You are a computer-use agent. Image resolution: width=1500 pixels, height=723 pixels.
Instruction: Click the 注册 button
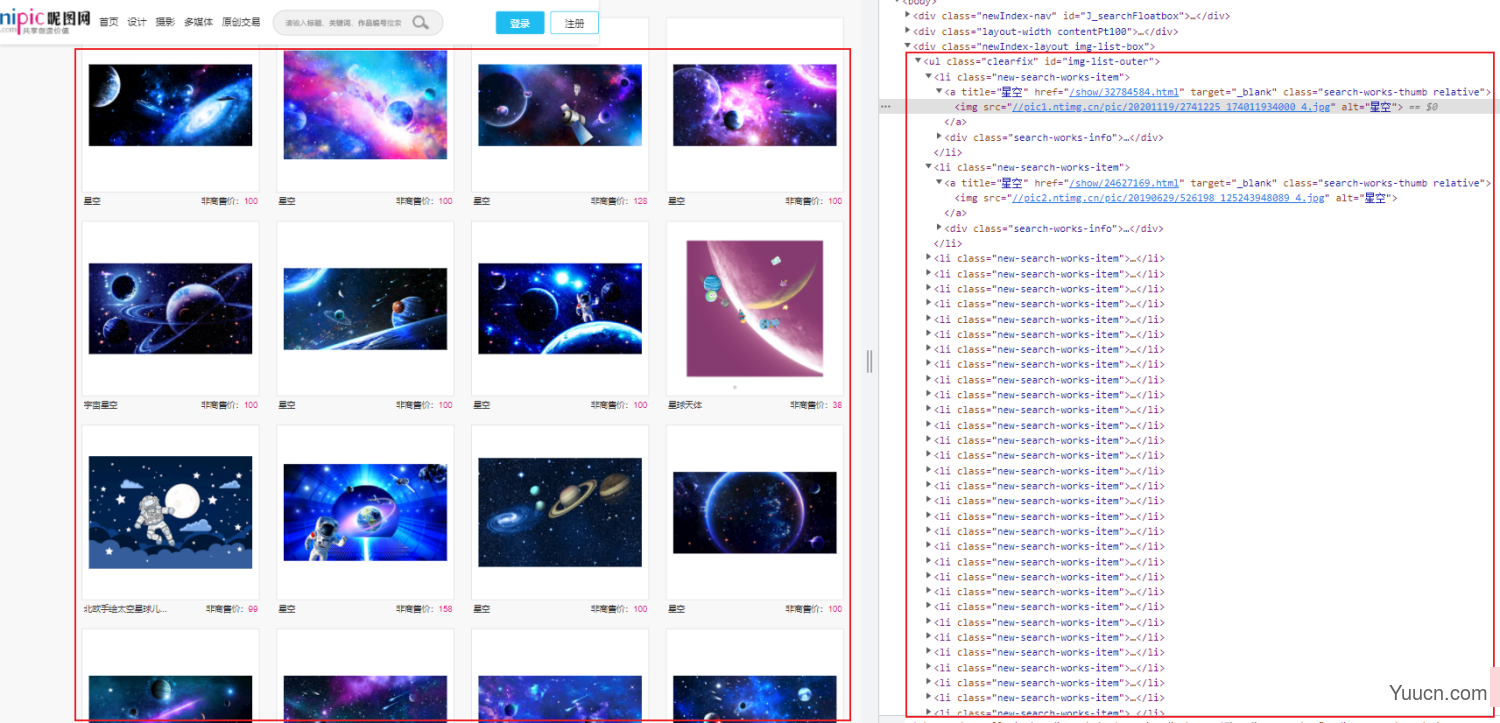coord(574,23)
